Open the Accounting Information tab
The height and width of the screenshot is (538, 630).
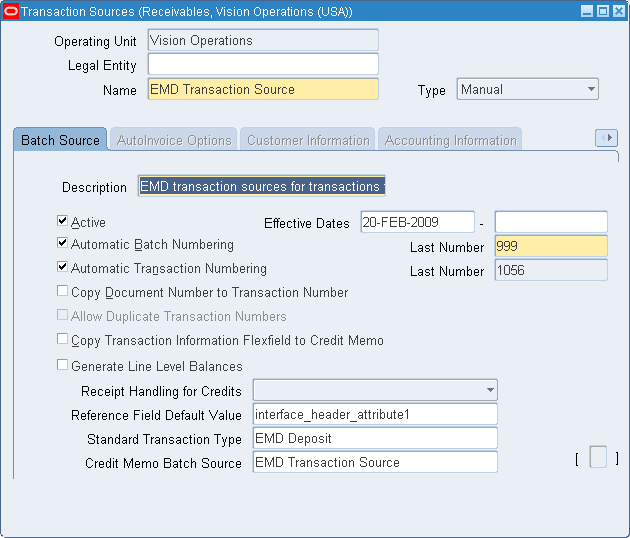450,140
